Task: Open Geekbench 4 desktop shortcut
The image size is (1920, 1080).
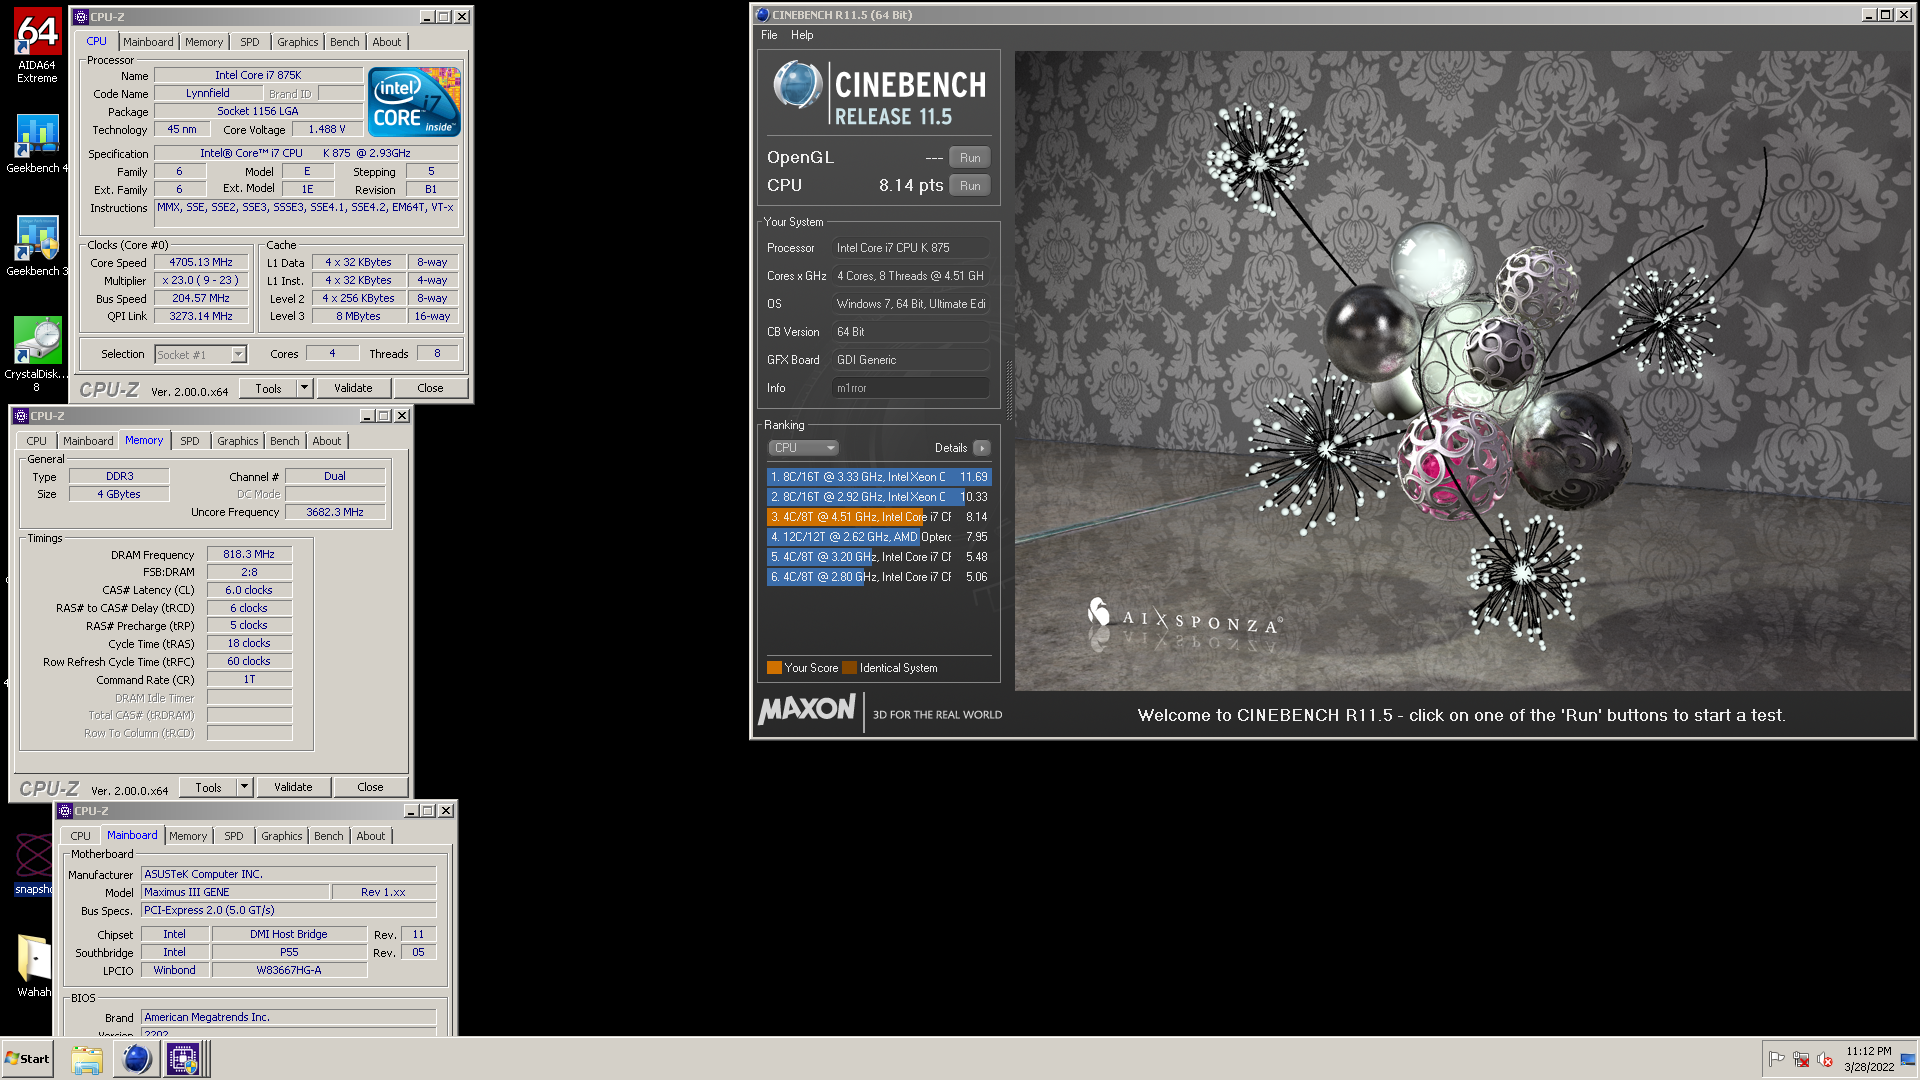Action: [x=37, y=143]
